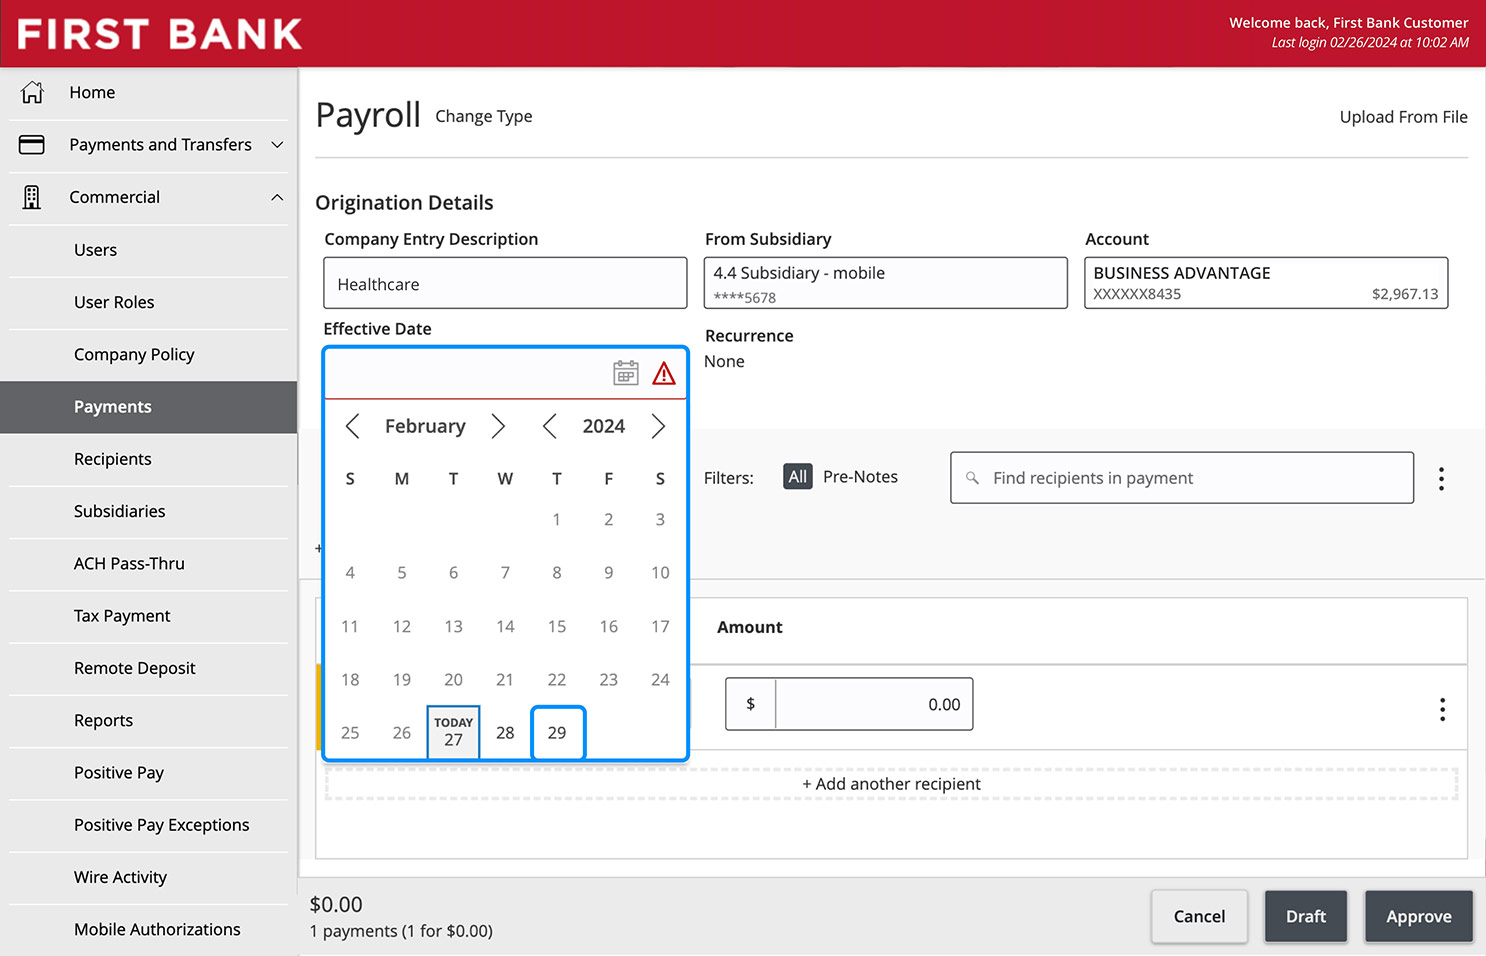The image size is (1486, 956).
Task: Open Tax Payment menu item
Action: pos(149,616)
